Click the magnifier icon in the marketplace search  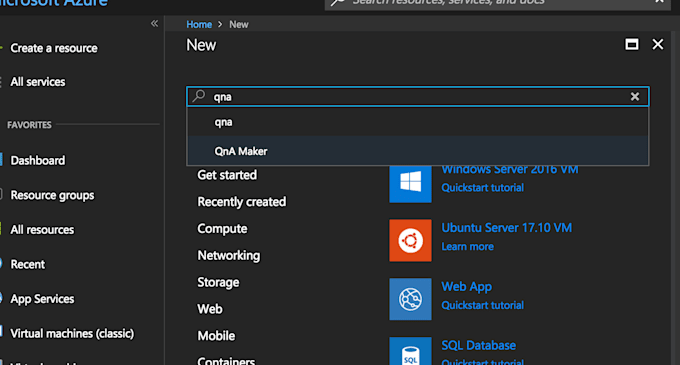coord(199,96)
